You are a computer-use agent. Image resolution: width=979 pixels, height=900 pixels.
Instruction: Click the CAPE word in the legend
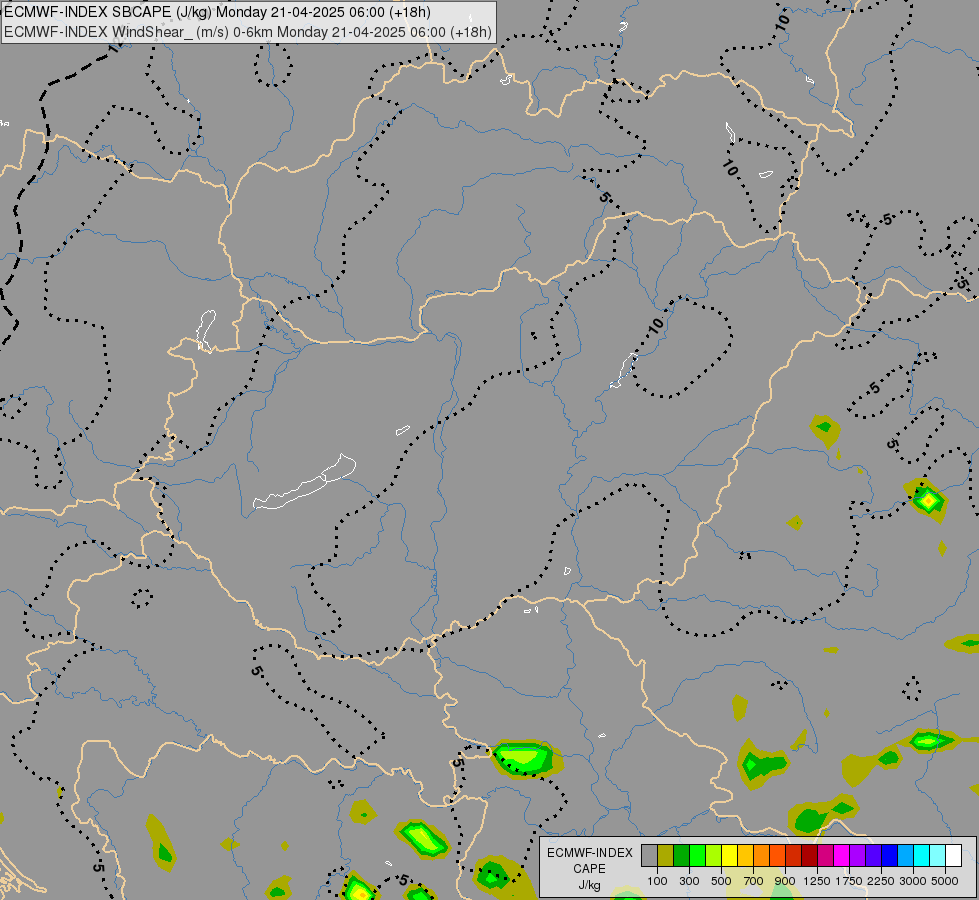[x=589, y=869]
